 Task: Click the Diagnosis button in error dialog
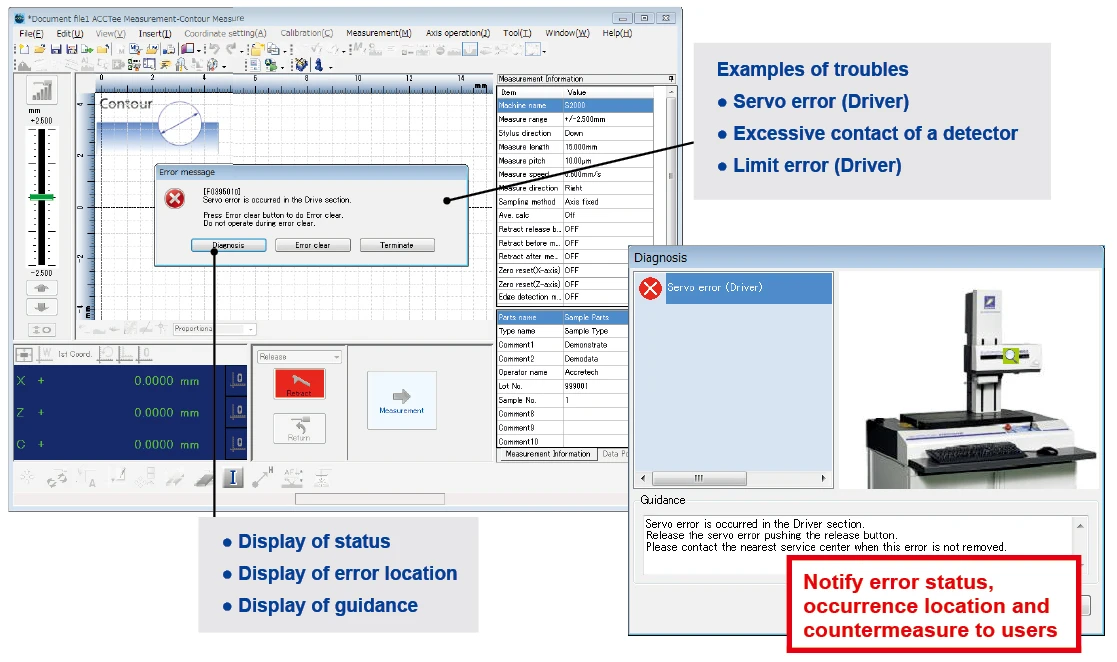coord(228,245)
